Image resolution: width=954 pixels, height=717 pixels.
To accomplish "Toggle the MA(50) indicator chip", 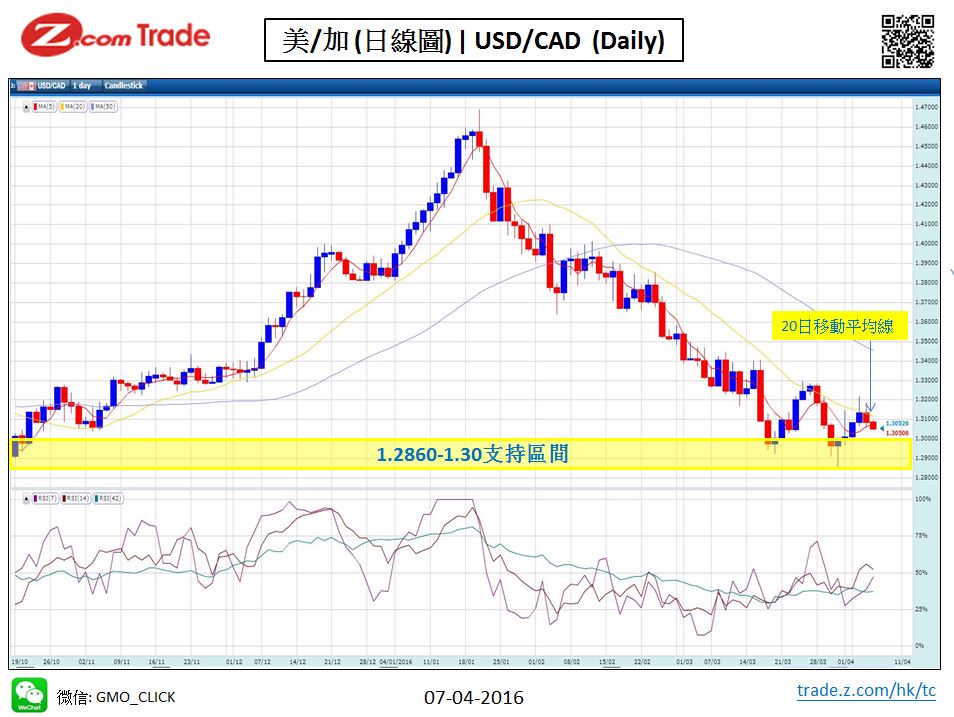I will pyautogui.click(x=103, y=107).
